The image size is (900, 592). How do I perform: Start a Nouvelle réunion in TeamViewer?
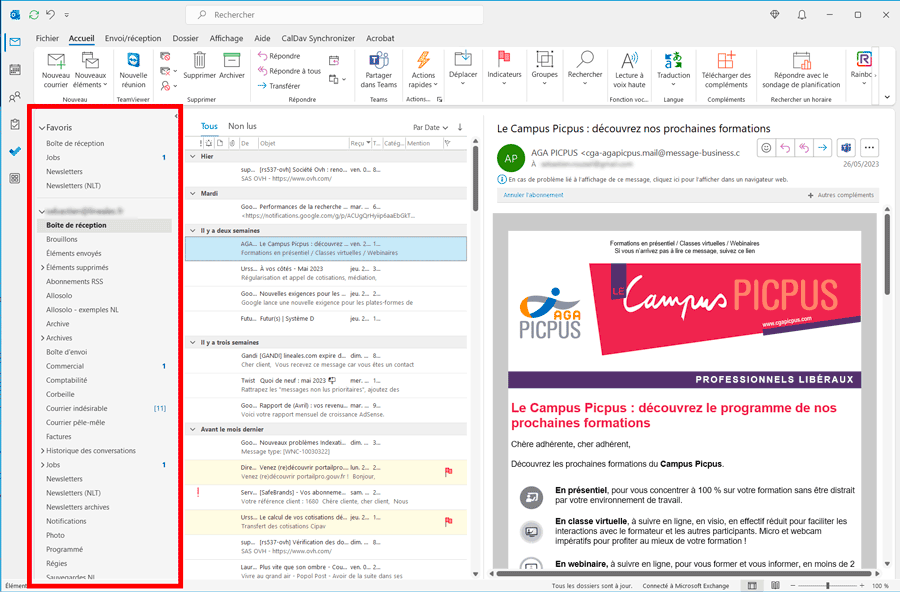(x=133, y=62)
